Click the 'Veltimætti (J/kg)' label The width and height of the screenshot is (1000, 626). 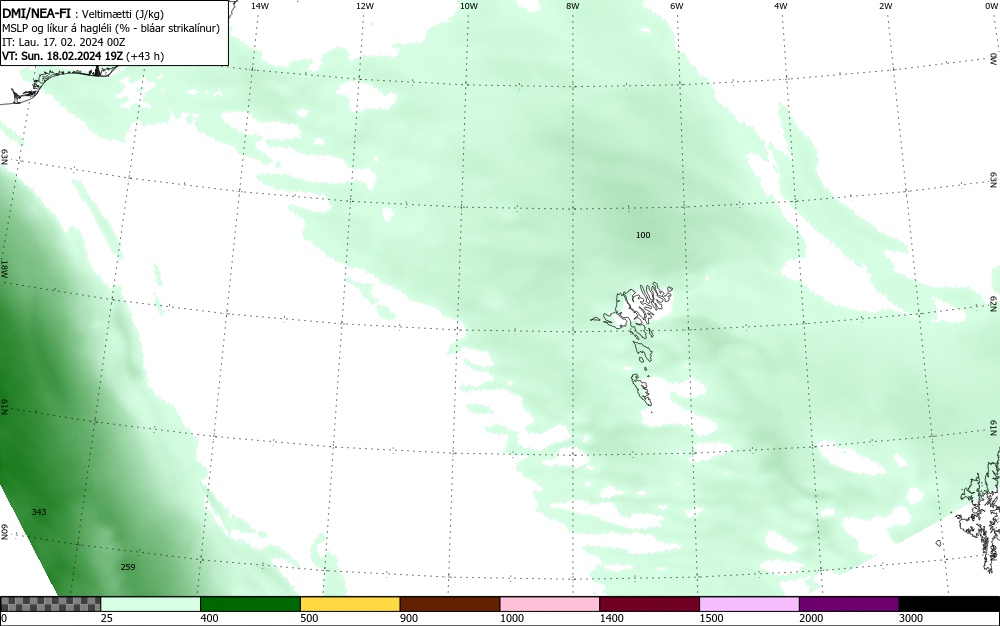123,14
